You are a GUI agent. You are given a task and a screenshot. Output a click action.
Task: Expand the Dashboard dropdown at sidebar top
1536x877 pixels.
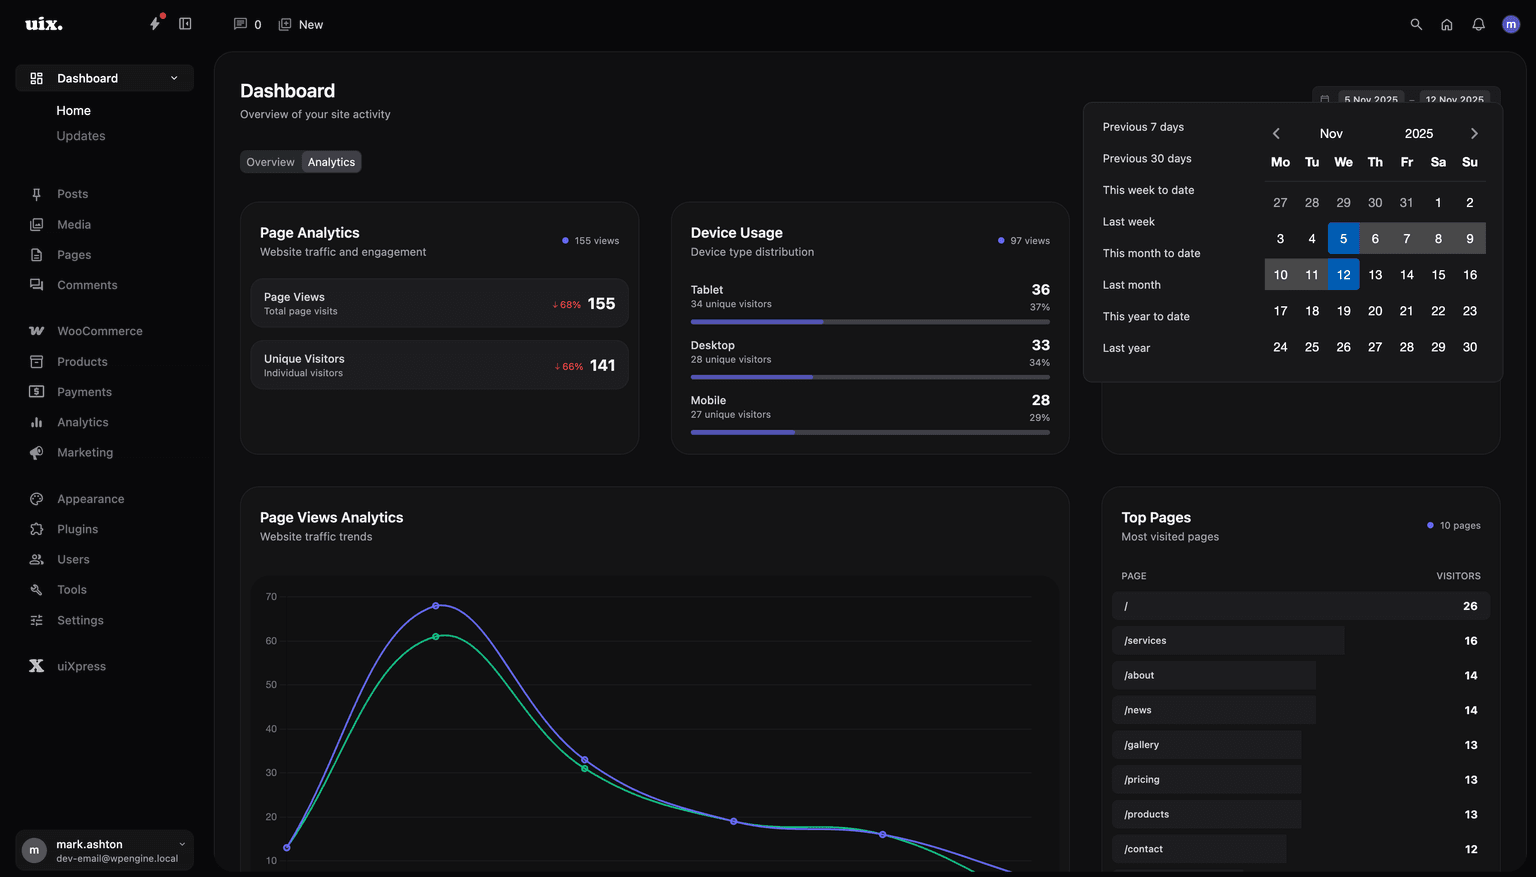[x=175, y=77]
